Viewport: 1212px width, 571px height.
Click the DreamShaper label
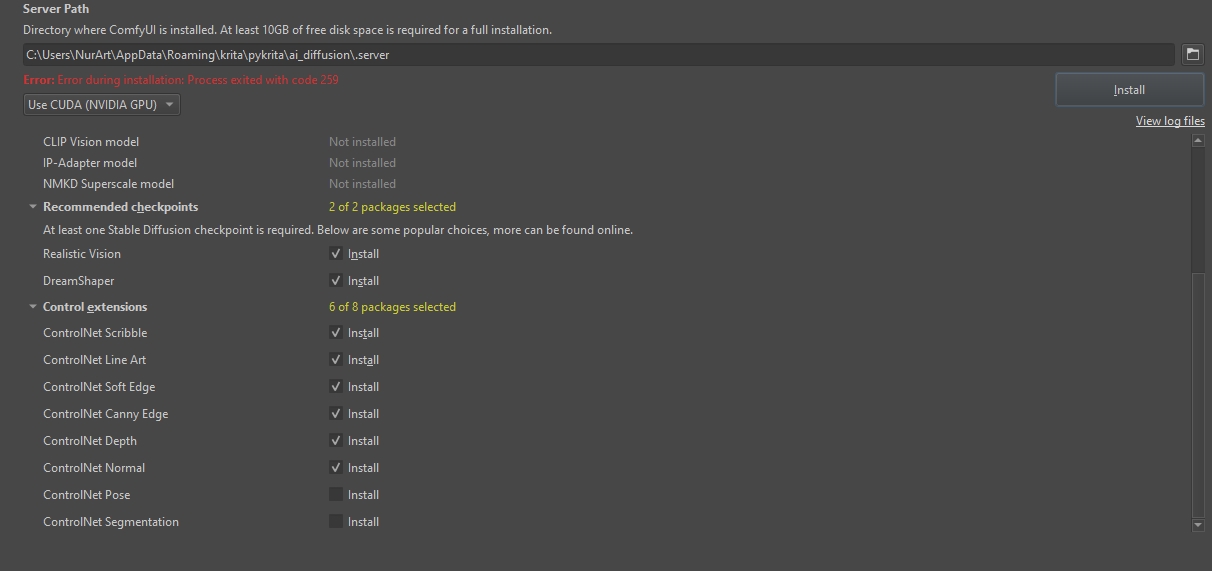(x=79, y=281)
